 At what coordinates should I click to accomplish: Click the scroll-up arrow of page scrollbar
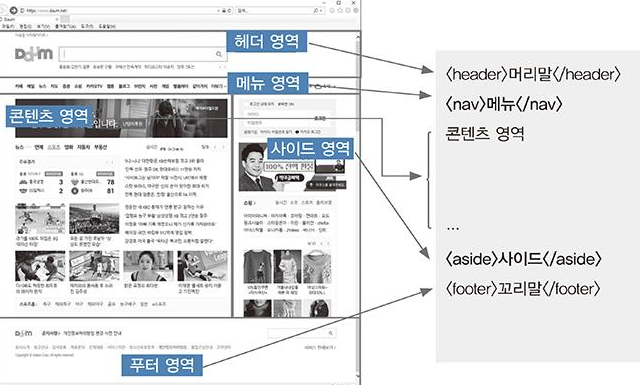tap(358, 38)
